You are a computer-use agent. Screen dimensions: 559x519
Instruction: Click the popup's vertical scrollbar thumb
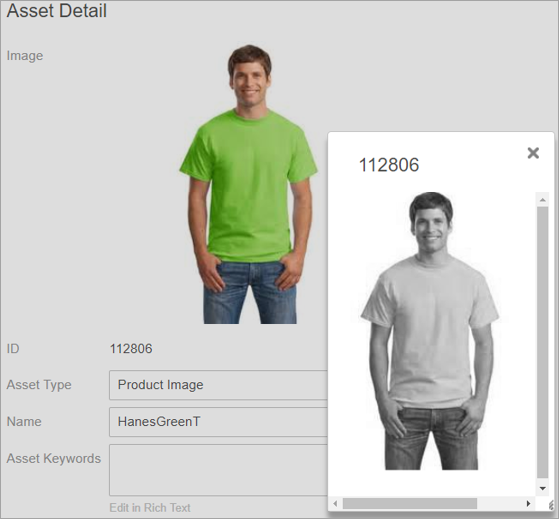tap(543, 342)
